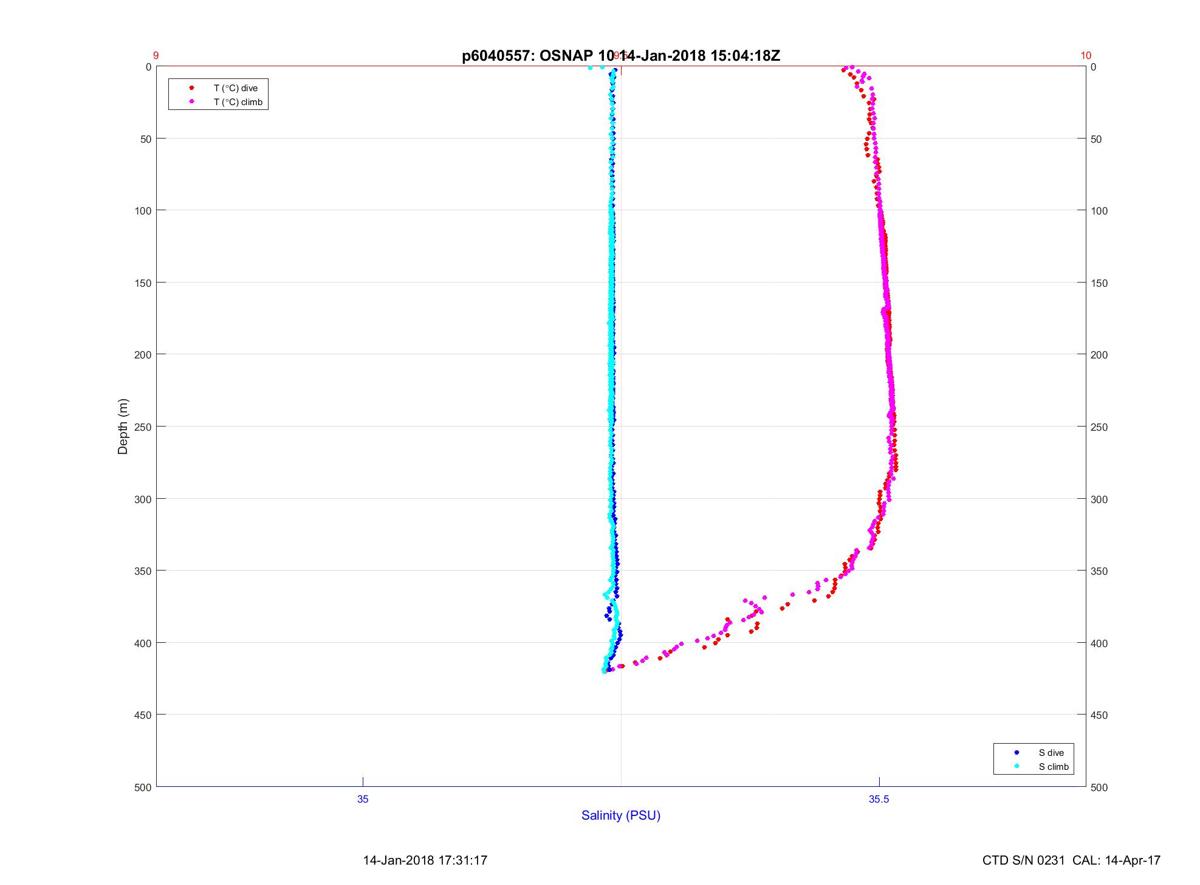Click the blue '35' salinity tick label
The height and width of the screenshot is (885, 1200).
363,799
